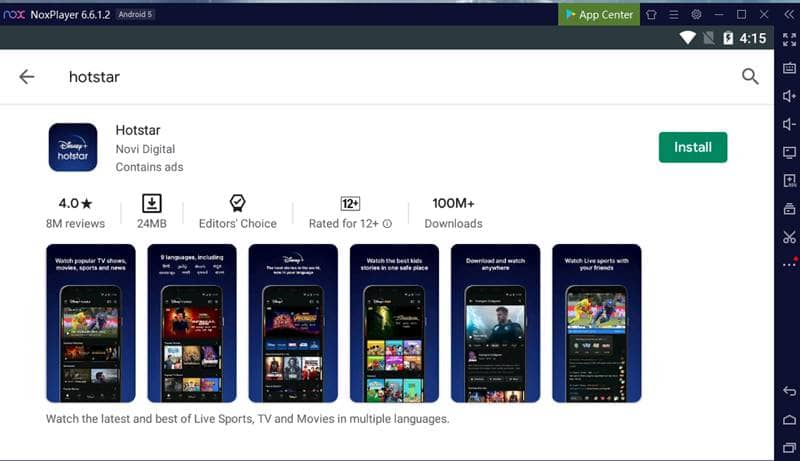Image resolution: width=800 pixels, height=461 pixels.
Task: Open recent apps from sidebar
Action: tap(789, 448)
